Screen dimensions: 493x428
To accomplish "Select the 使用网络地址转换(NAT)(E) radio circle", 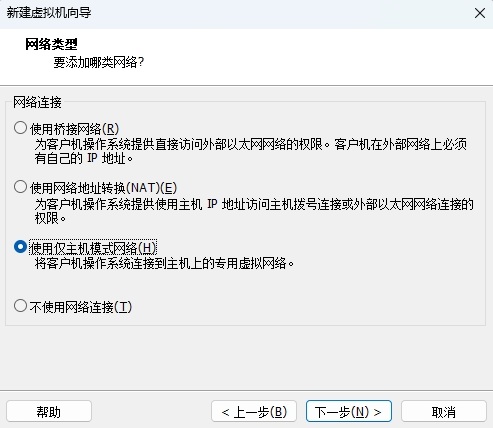I will coord(20,187).
